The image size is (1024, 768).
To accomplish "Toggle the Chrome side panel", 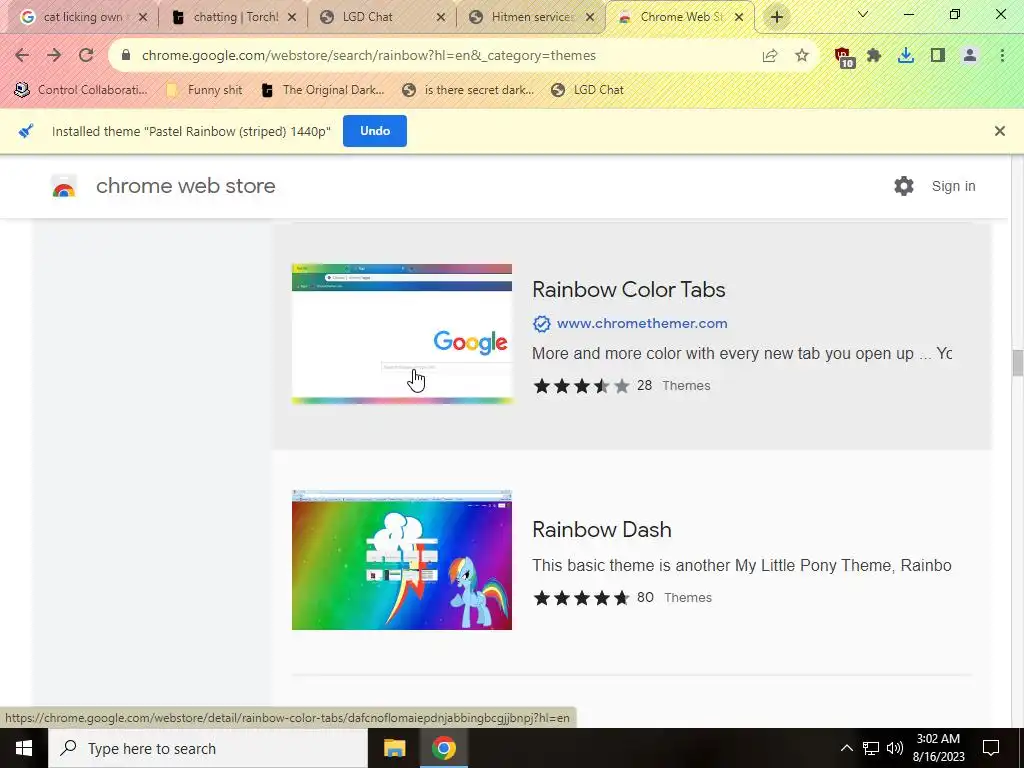I will pyautogui.click(x=938, y=56).
